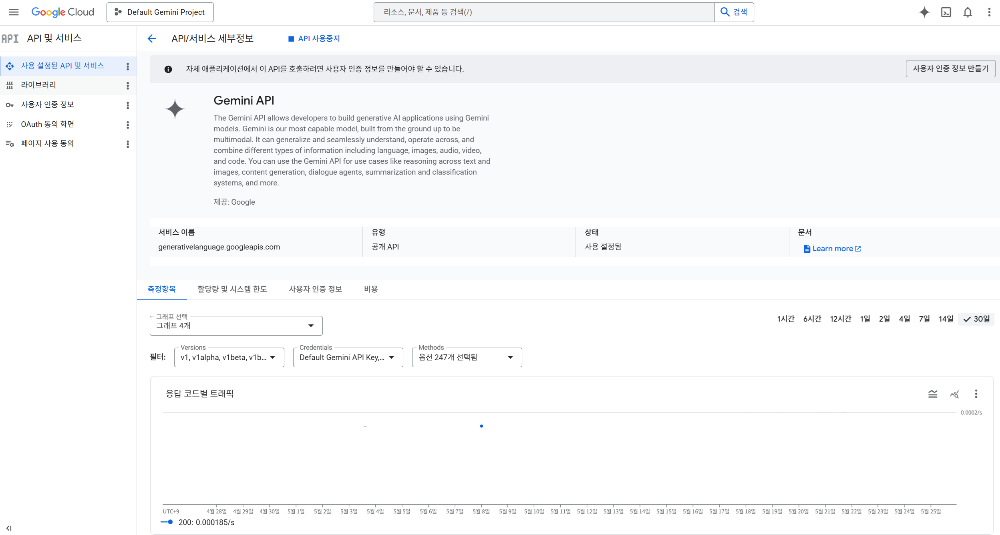Click the 사용자 인증 정보 만들기 button

click(x=950, y=68)
